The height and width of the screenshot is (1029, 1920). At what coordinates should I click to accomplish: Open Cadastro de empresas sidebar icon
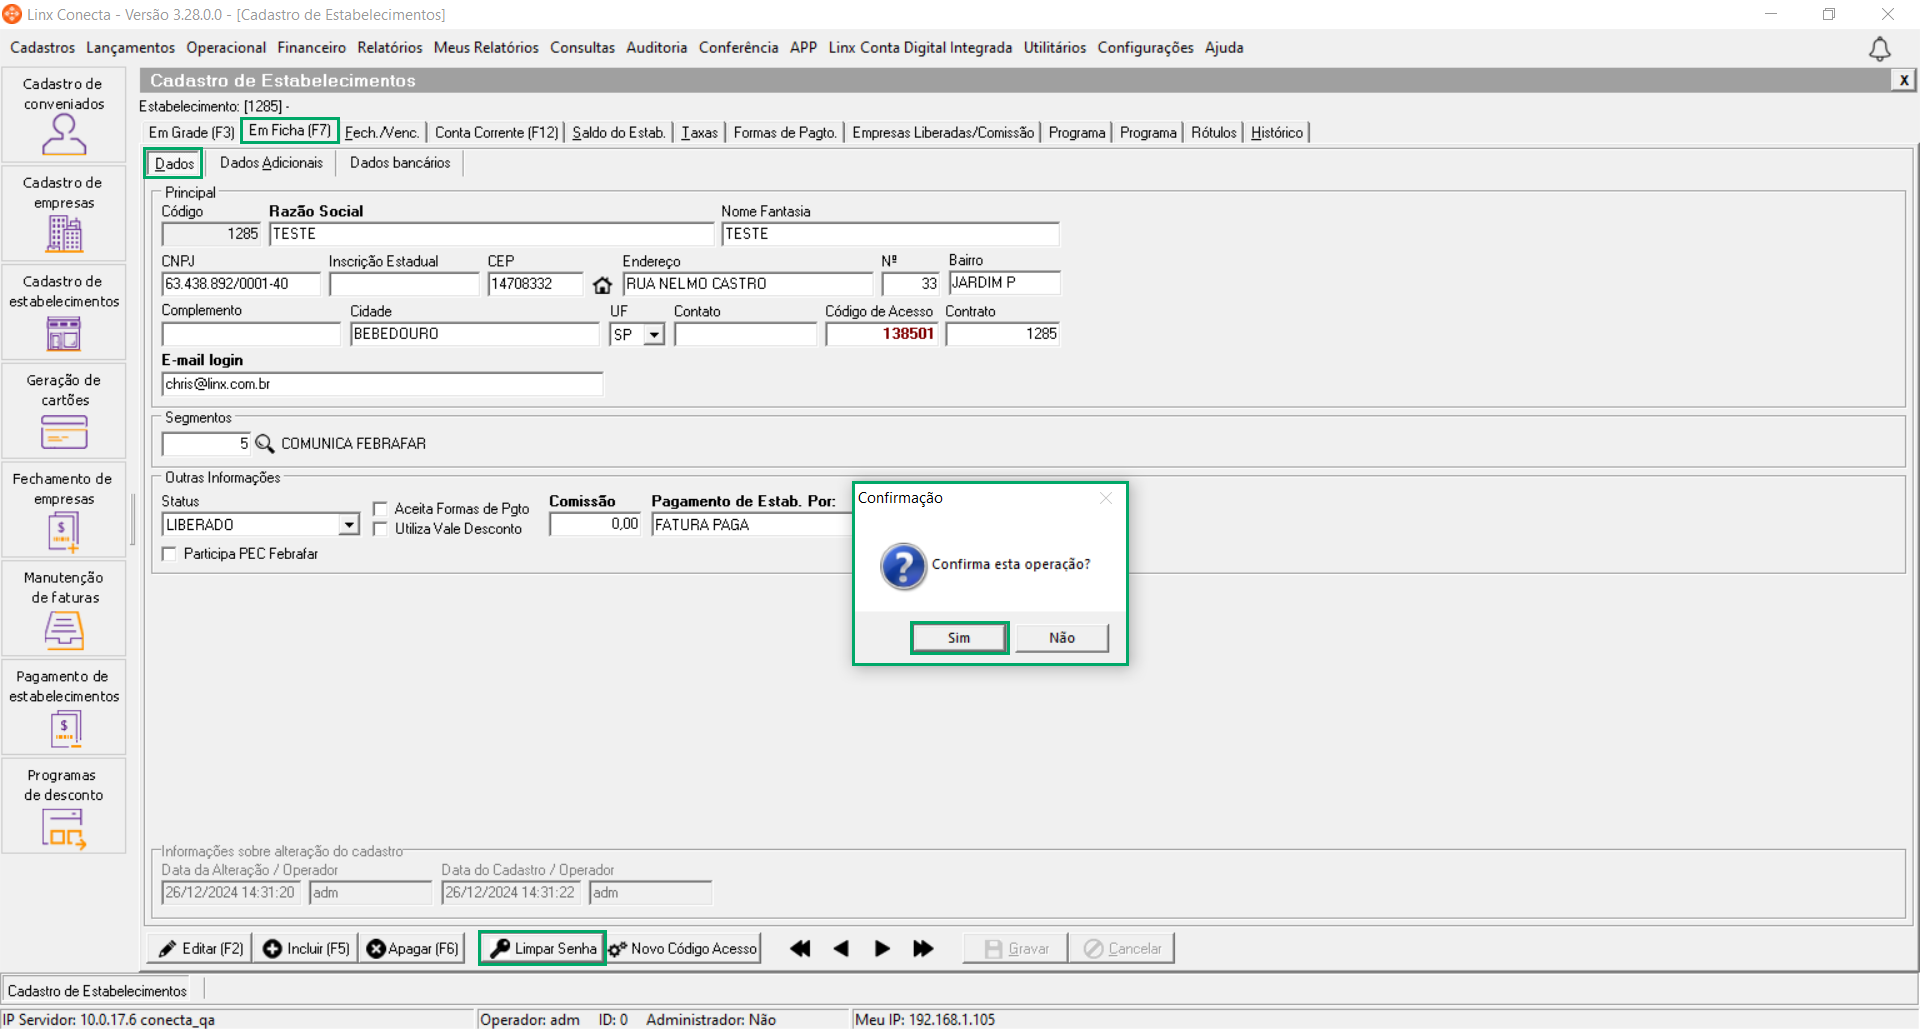pyautogui.click(x=64, y=213)
